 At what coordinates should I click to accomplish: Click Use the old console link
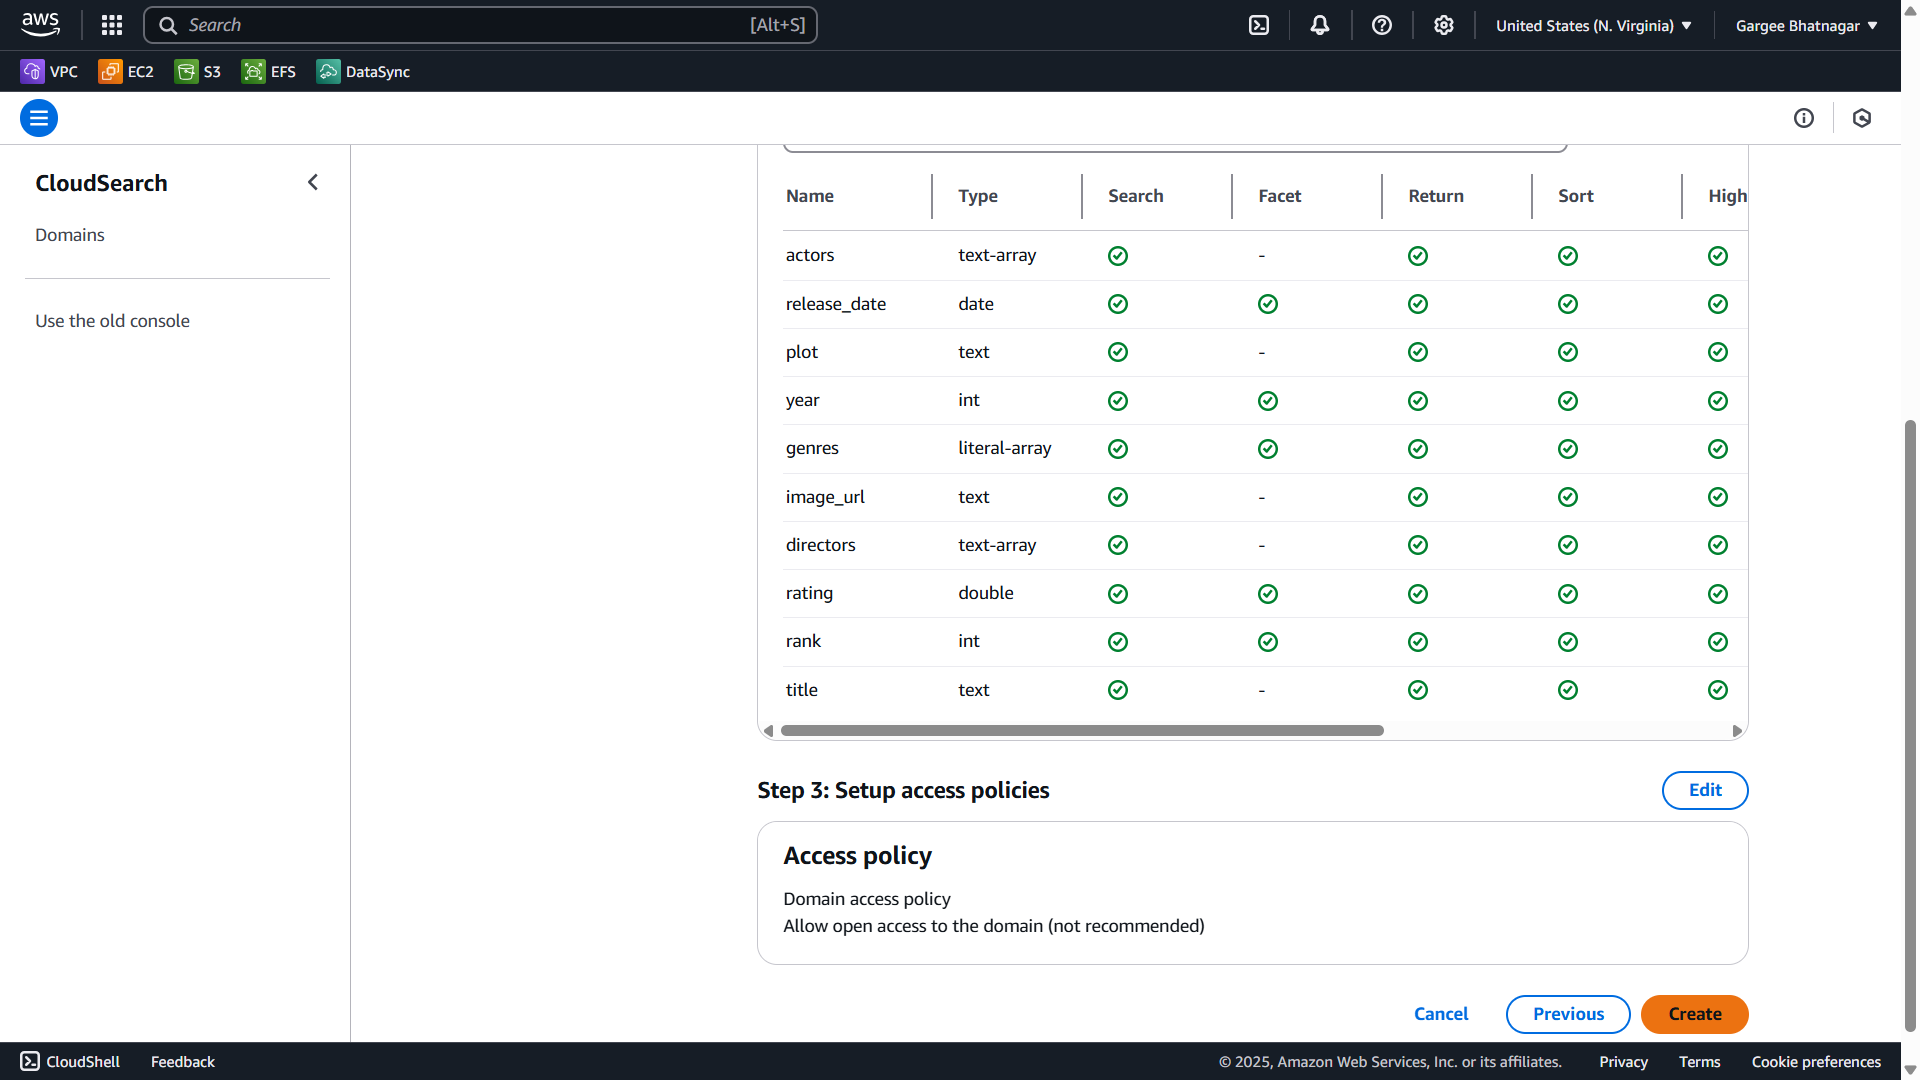(112, 321)
